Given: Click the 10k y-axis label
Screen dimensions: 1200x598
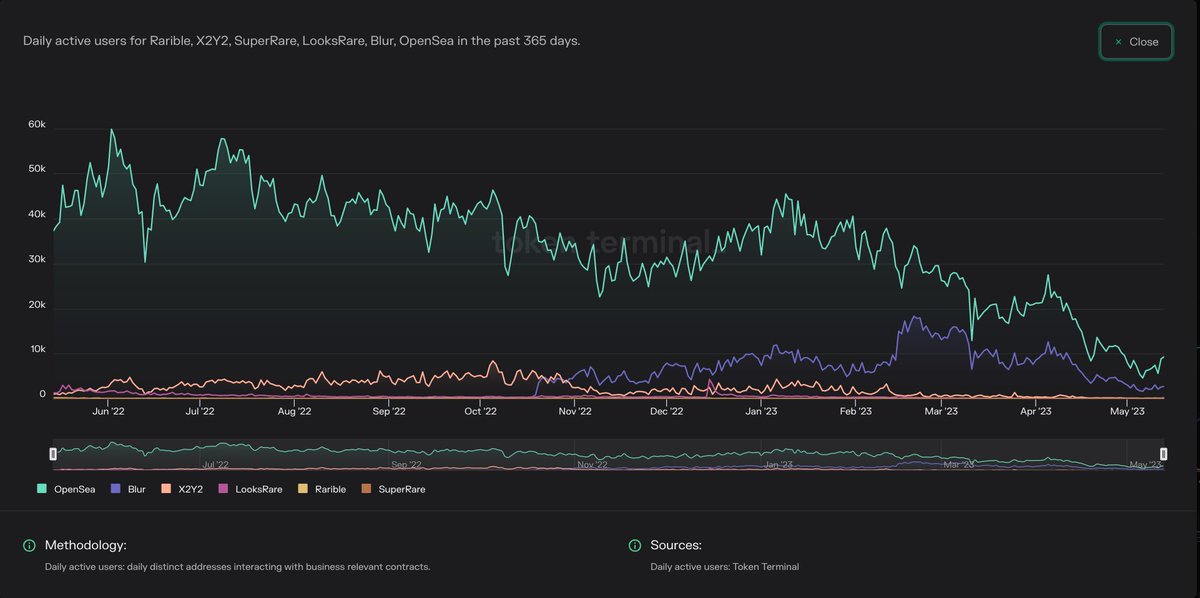Looking at the screenshot, I should point(37,349).
